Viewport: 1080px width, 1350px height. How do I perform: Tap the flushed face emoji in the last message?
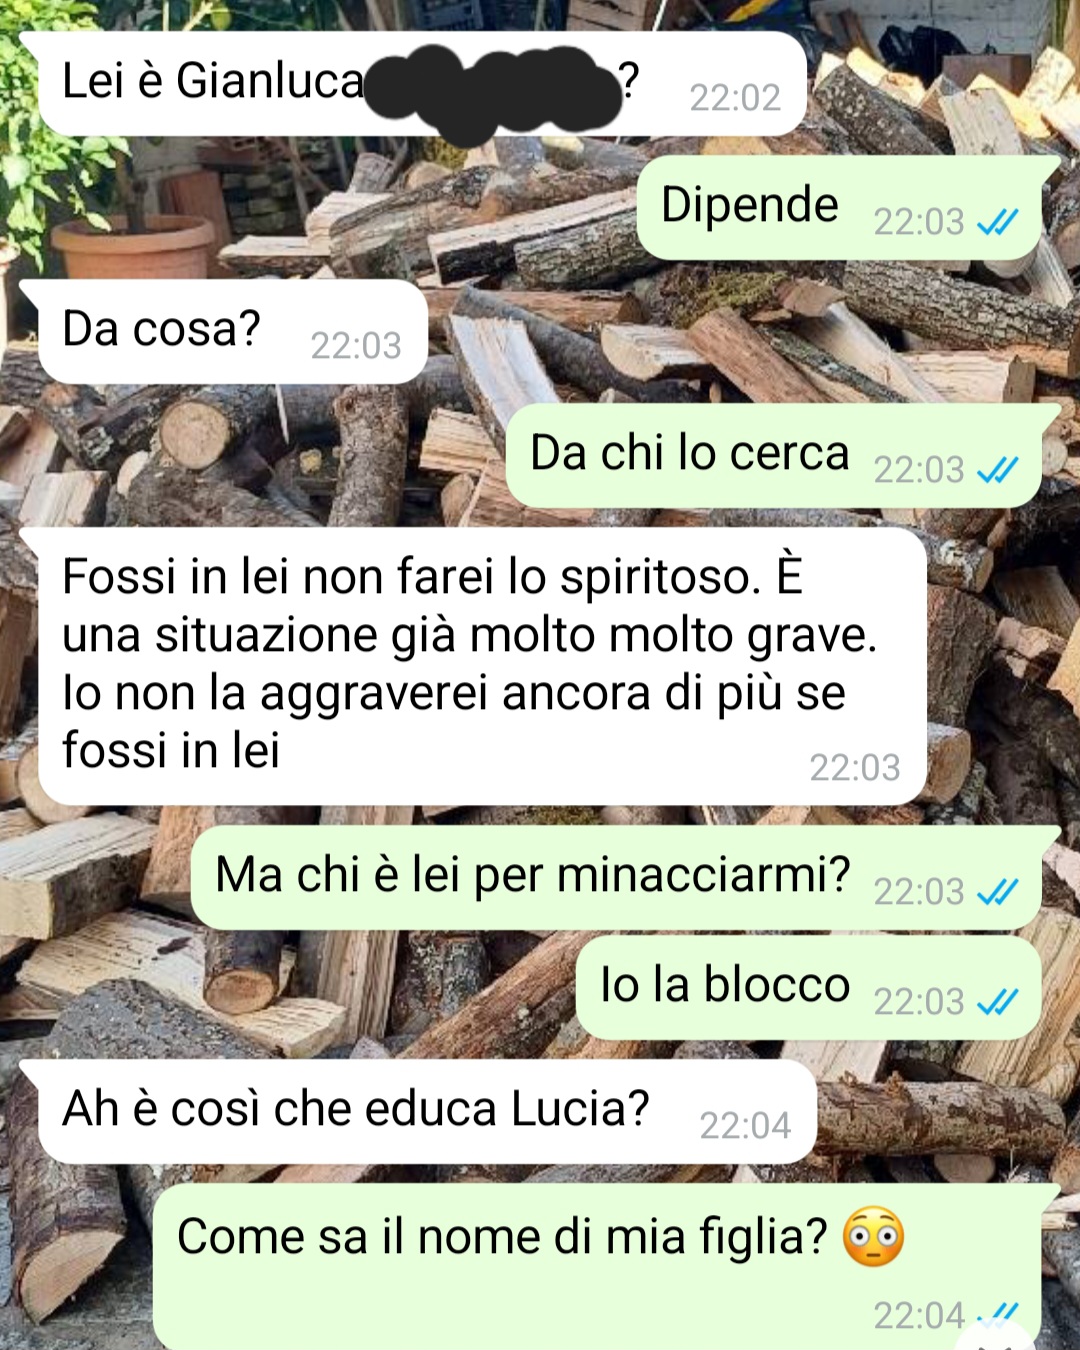[x=873, y=1237]
